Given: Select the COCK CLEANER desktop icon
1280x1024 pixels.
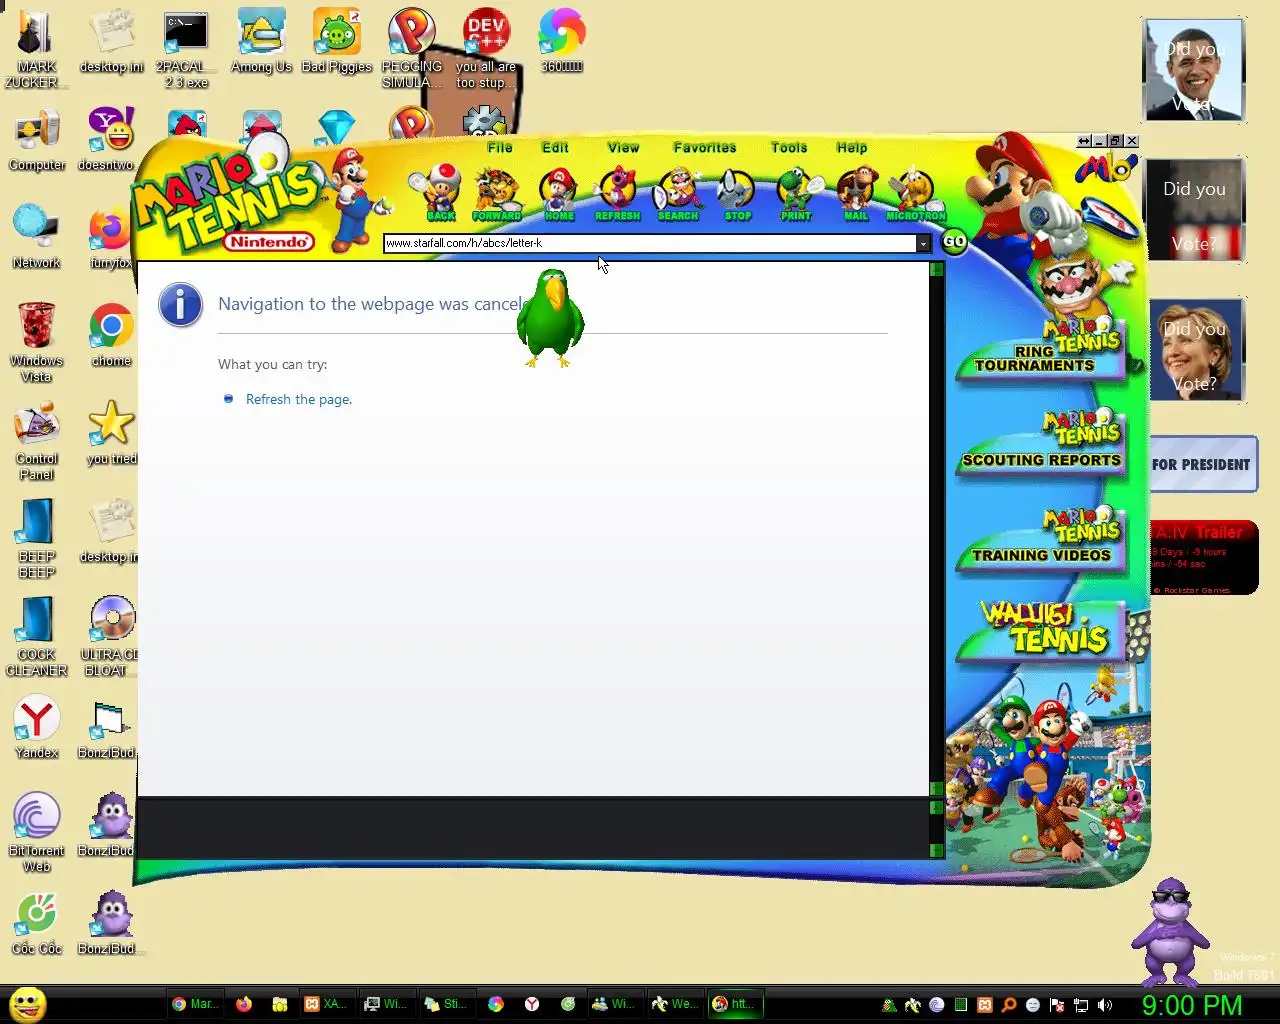Looking at the screenshot, I should [x=36, y=637].
